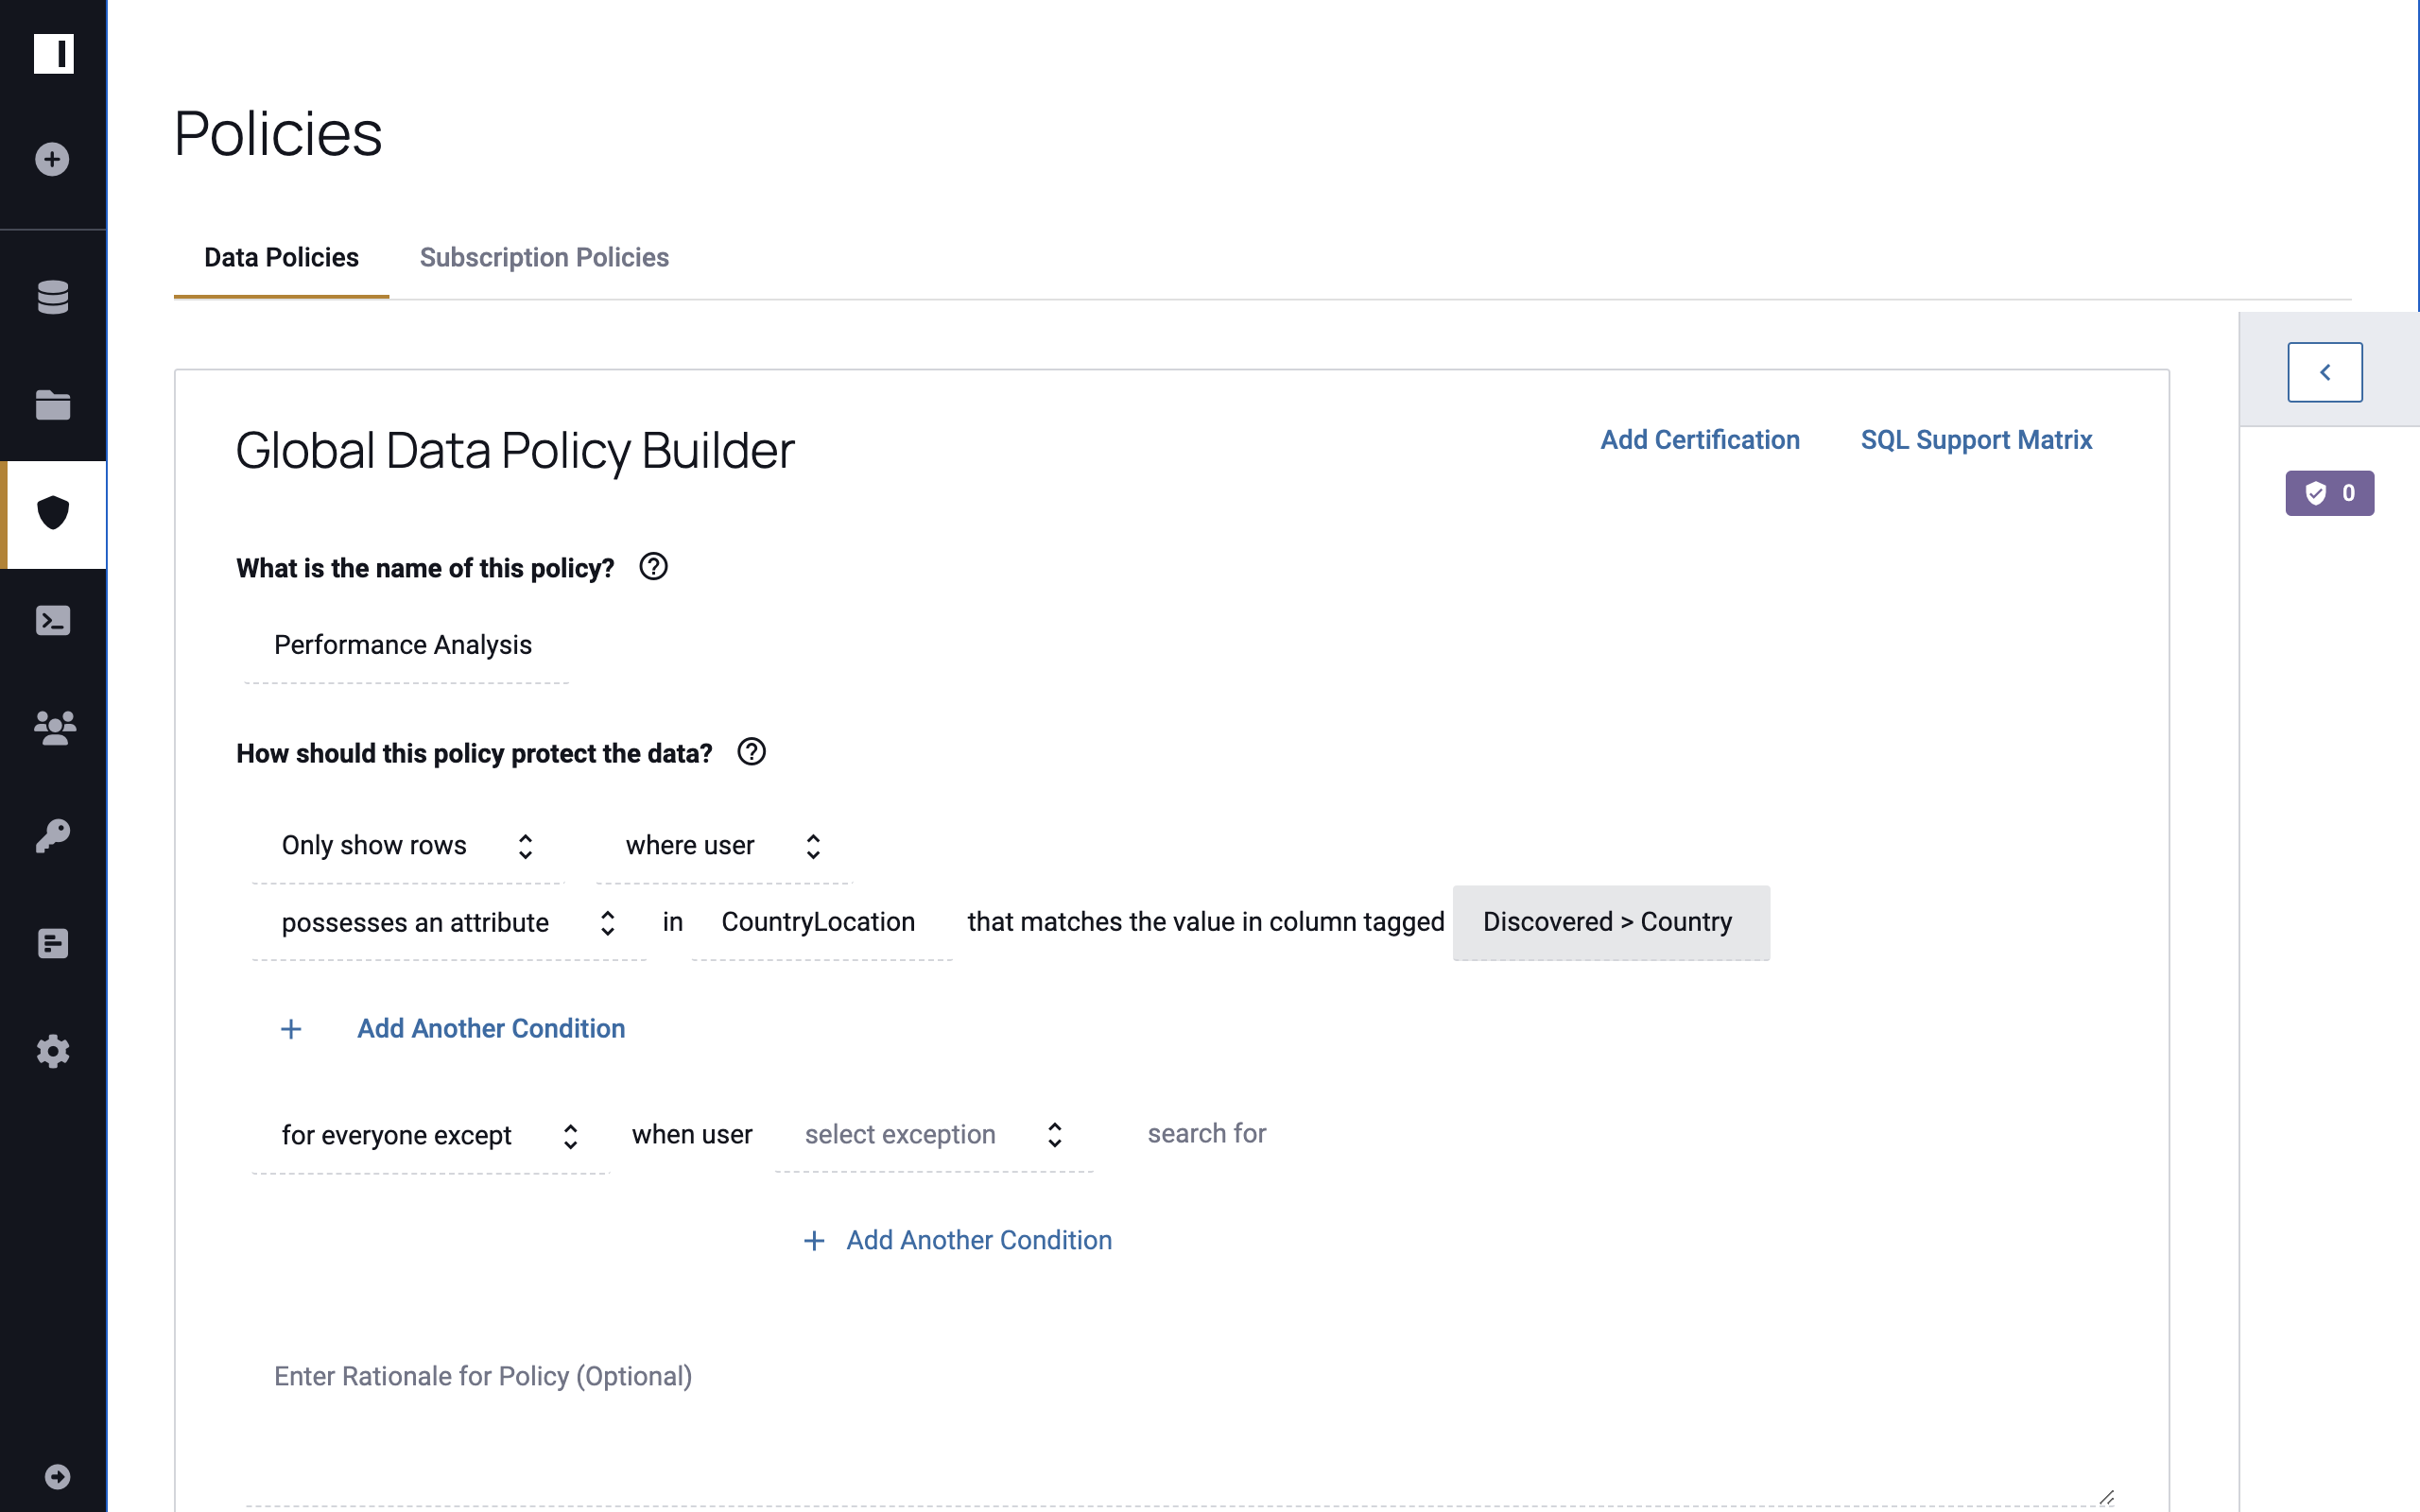Viewport: 2420px width, 1512px height.
Task: Click SQL Support Matrix link
Action: [1976, 439]
